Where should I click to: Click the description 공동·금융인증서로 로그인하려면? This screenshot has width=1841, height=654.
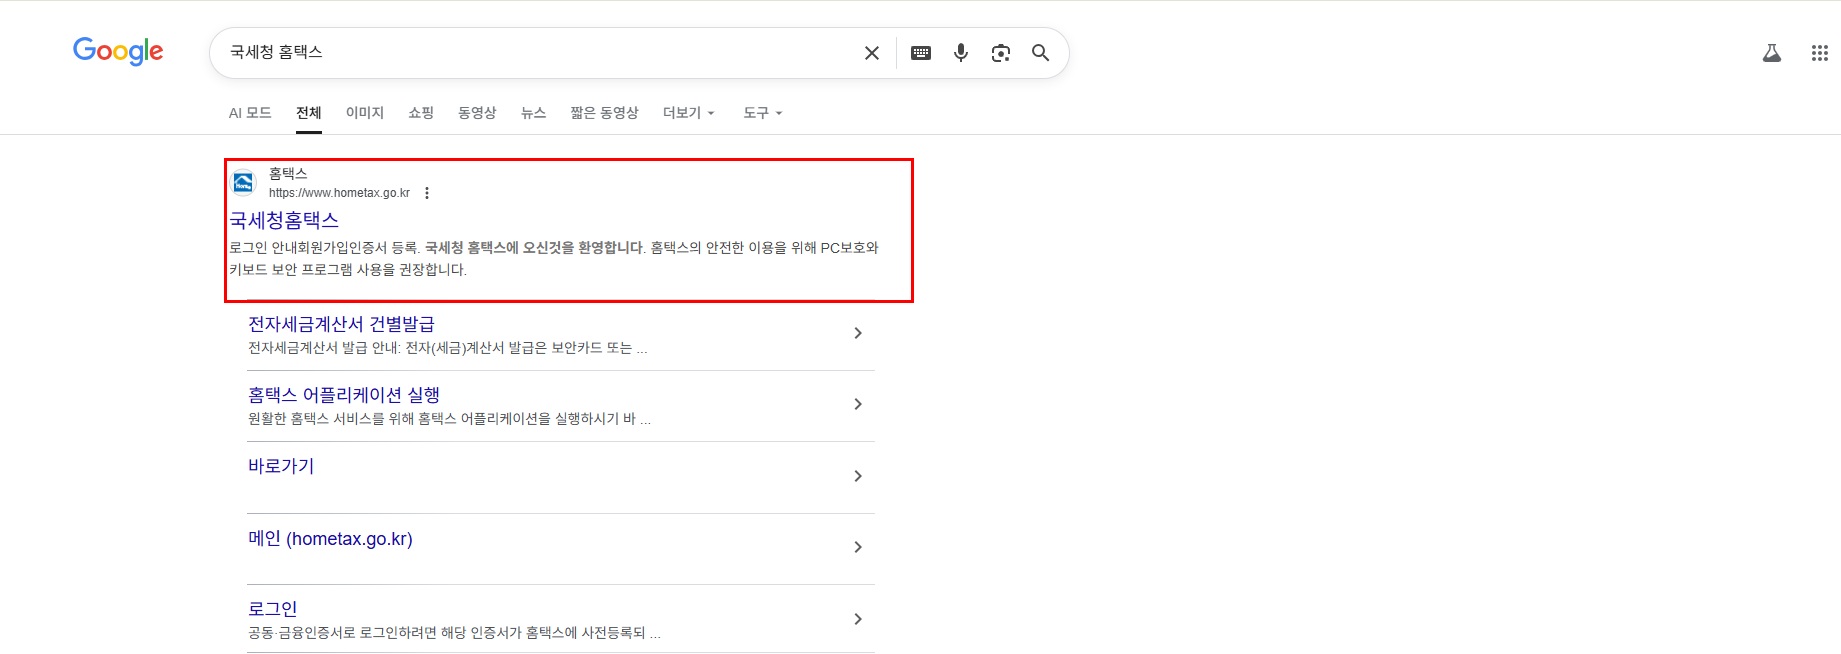(x=454, y=633)
